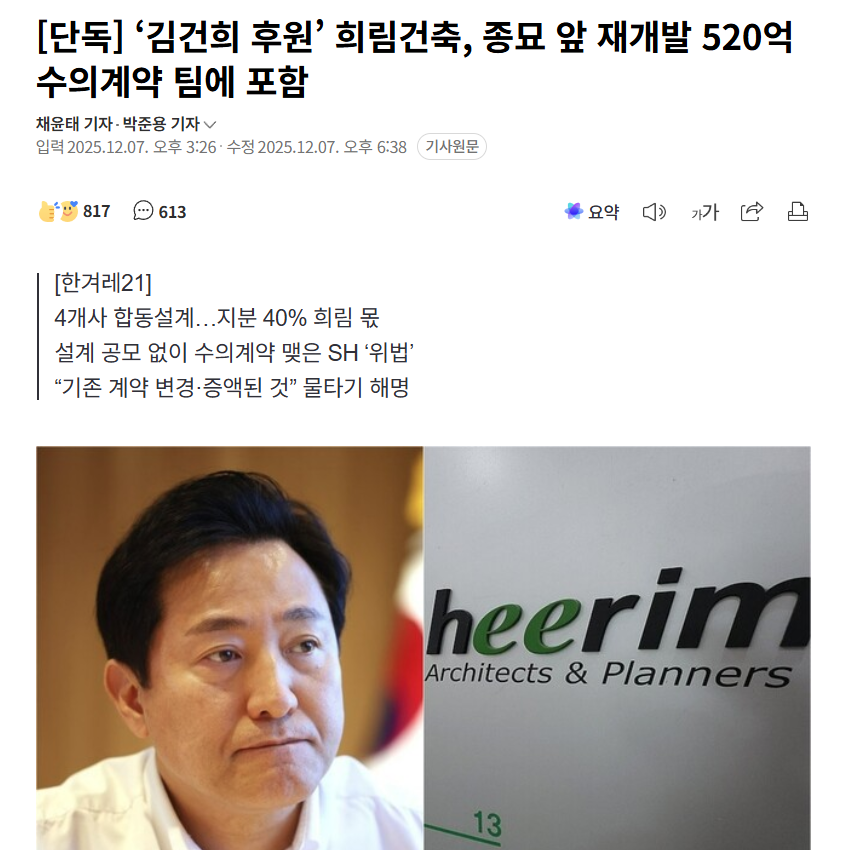
Task: Play article audio with speaker icon
Action: (x=654, y=212)
